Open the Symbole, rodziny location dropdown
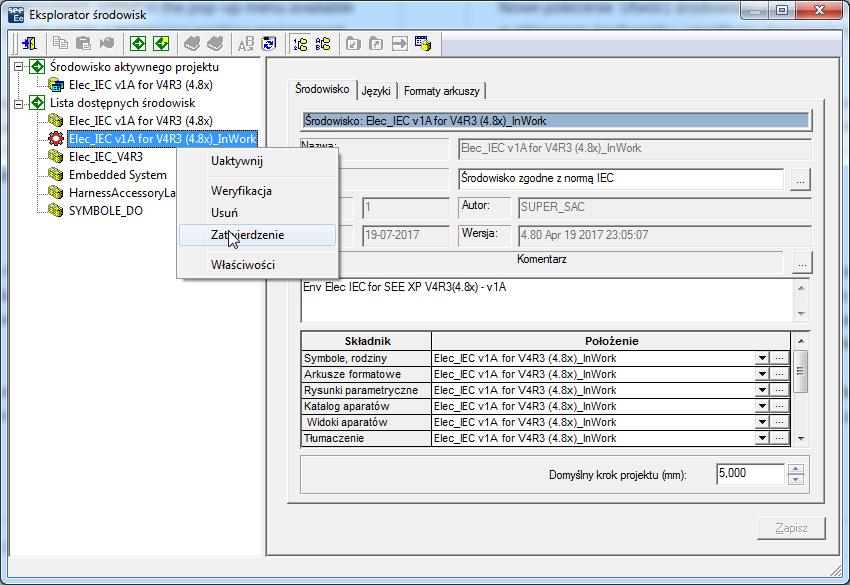This screenshot has width=850, height=585. coord(762,358)
